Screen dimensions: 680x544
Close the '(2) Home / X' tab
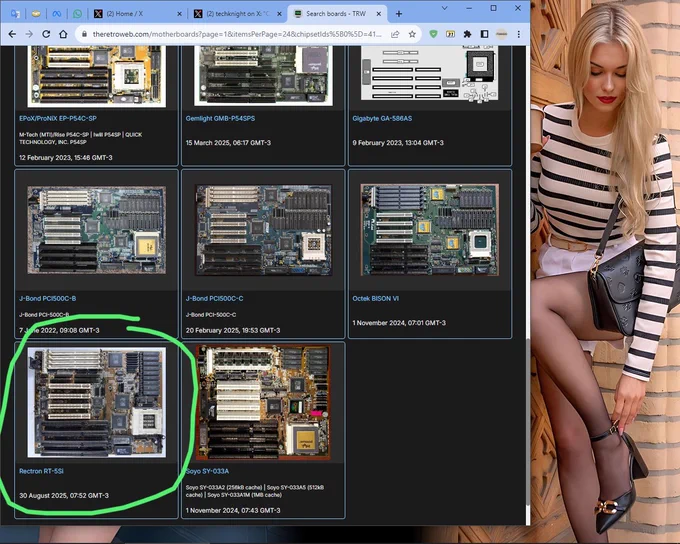point(180,14)
